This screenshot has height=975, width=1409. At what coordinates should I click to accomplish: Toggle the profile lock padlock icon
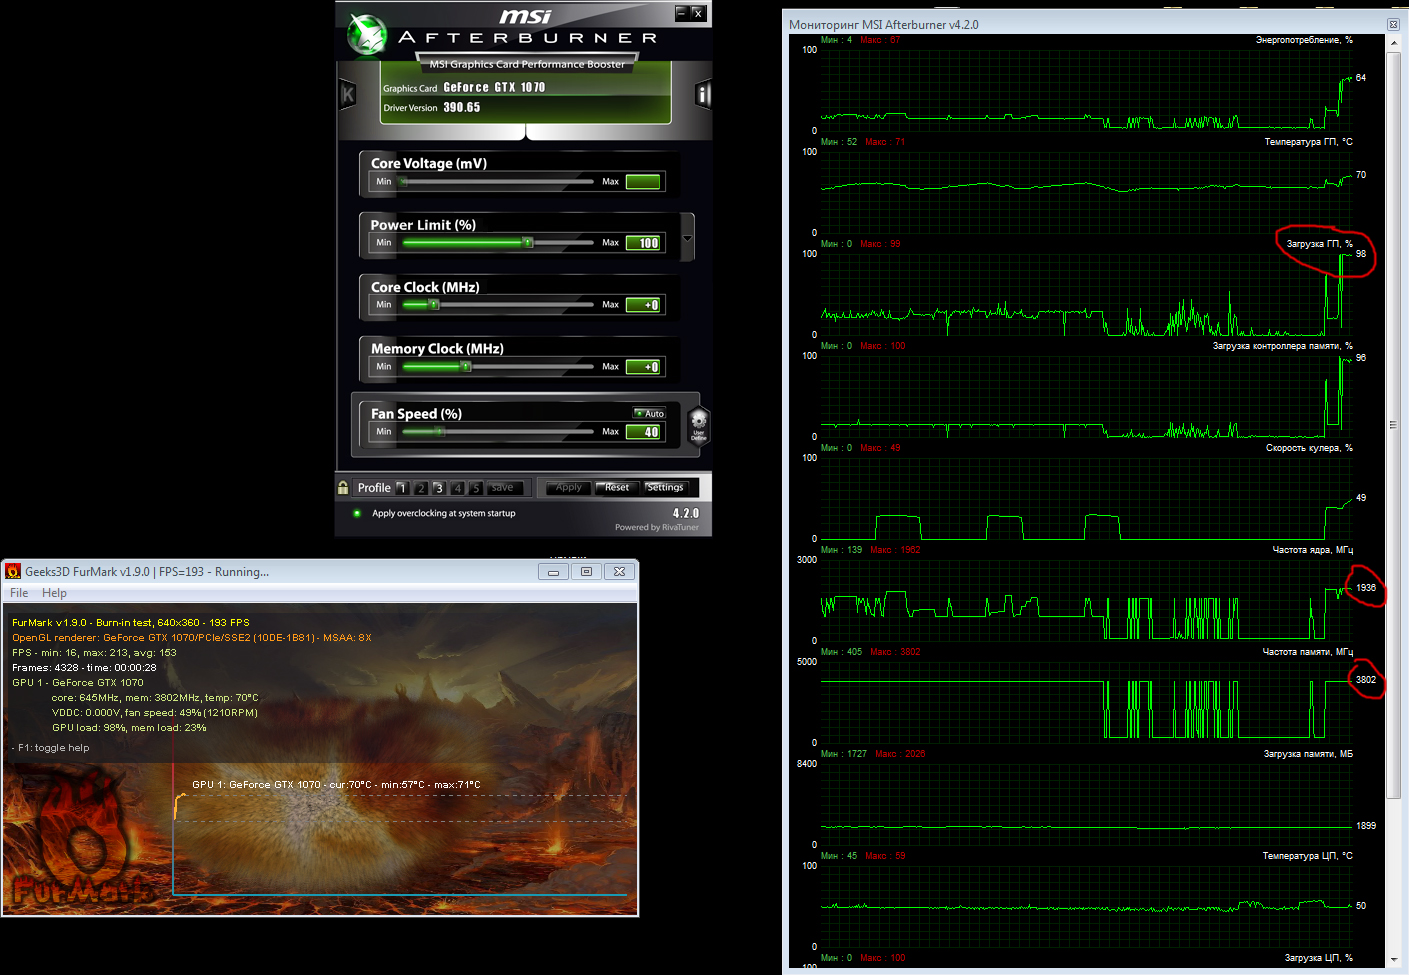point(343,488)
